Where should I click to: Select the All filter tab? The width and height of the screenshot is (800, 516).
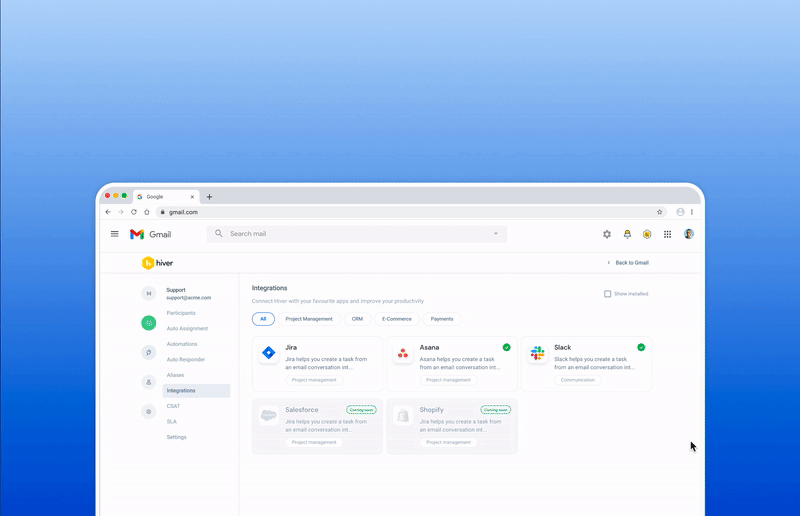pos(263,319)
